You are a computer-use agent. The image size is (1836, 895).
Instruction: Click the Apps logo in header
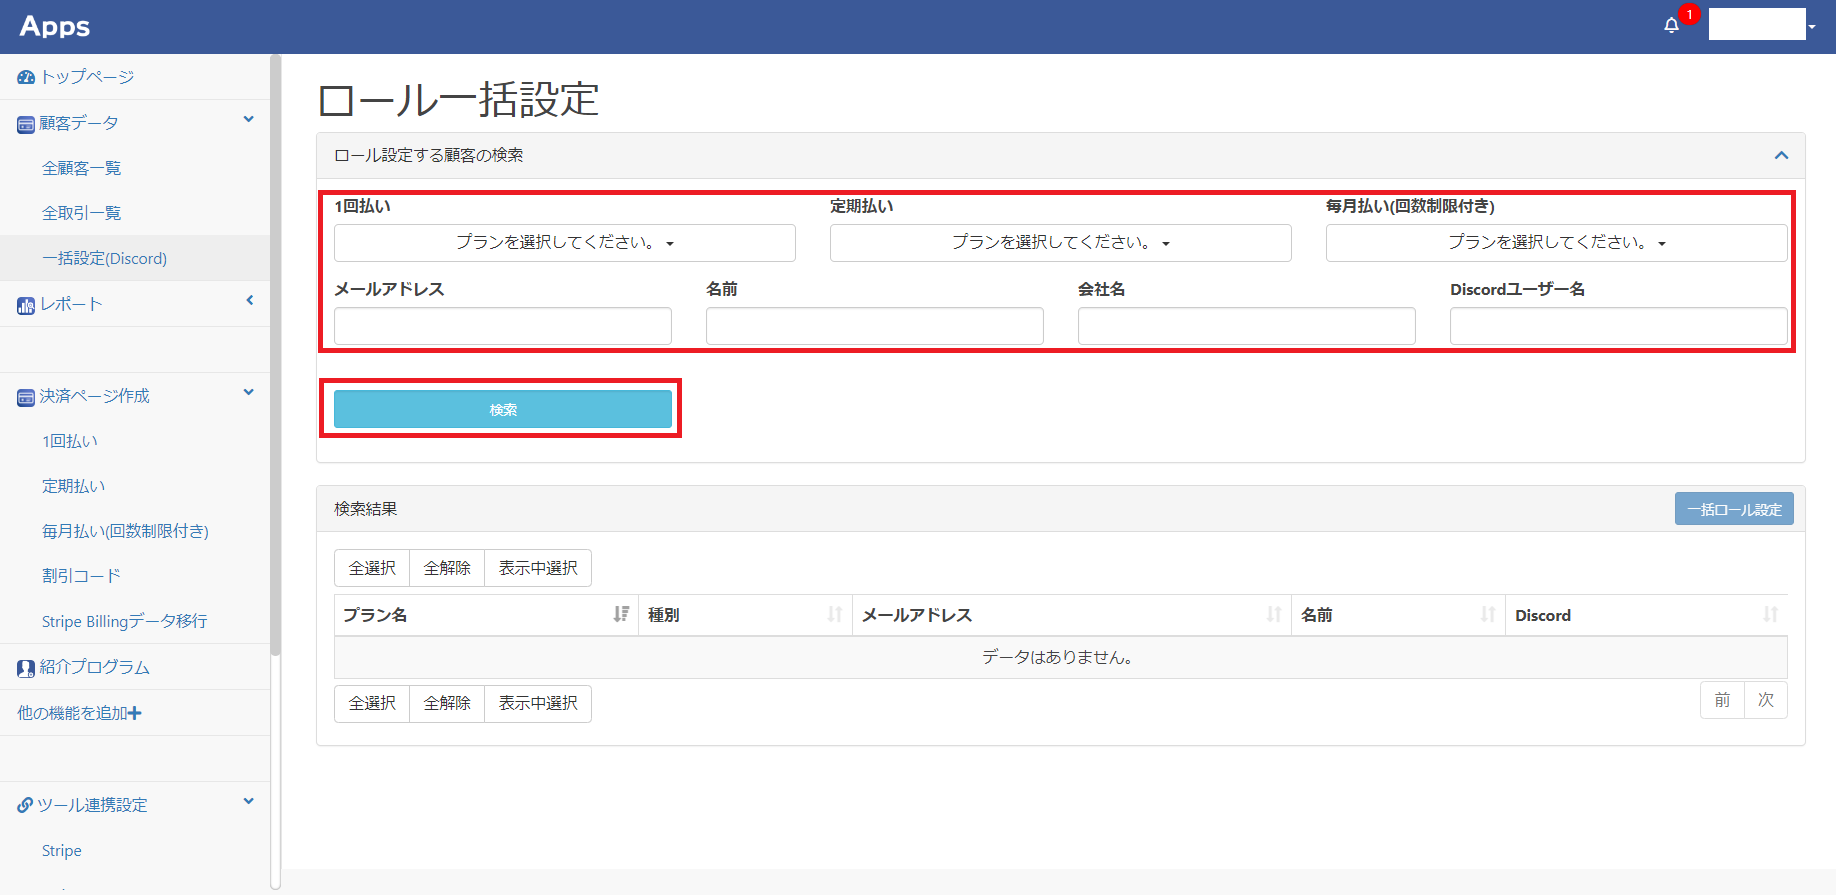(55, 27)
